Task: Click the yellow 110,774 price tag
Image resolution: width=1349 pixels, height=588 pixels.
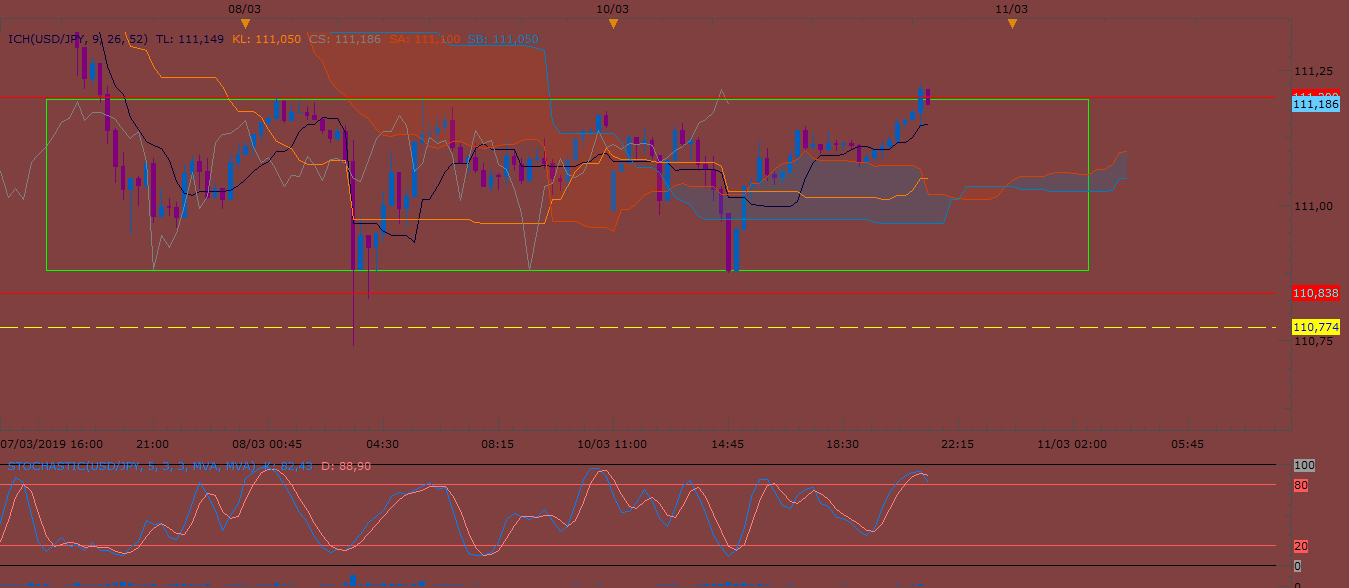Action: coord(1315,327)
